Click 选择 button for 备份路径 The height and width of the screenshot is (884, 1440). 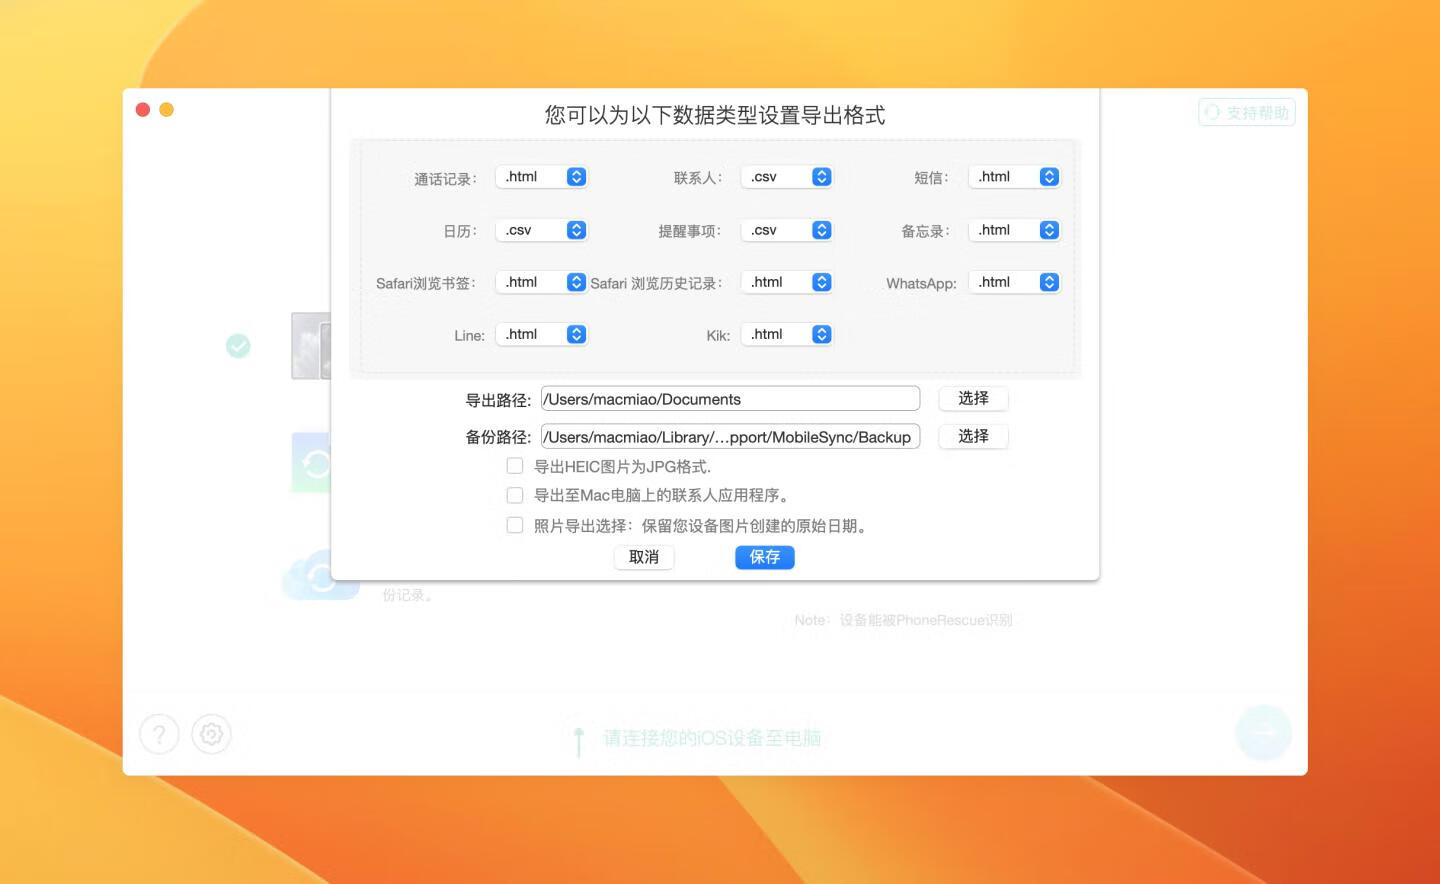click(x=973, y=436)
